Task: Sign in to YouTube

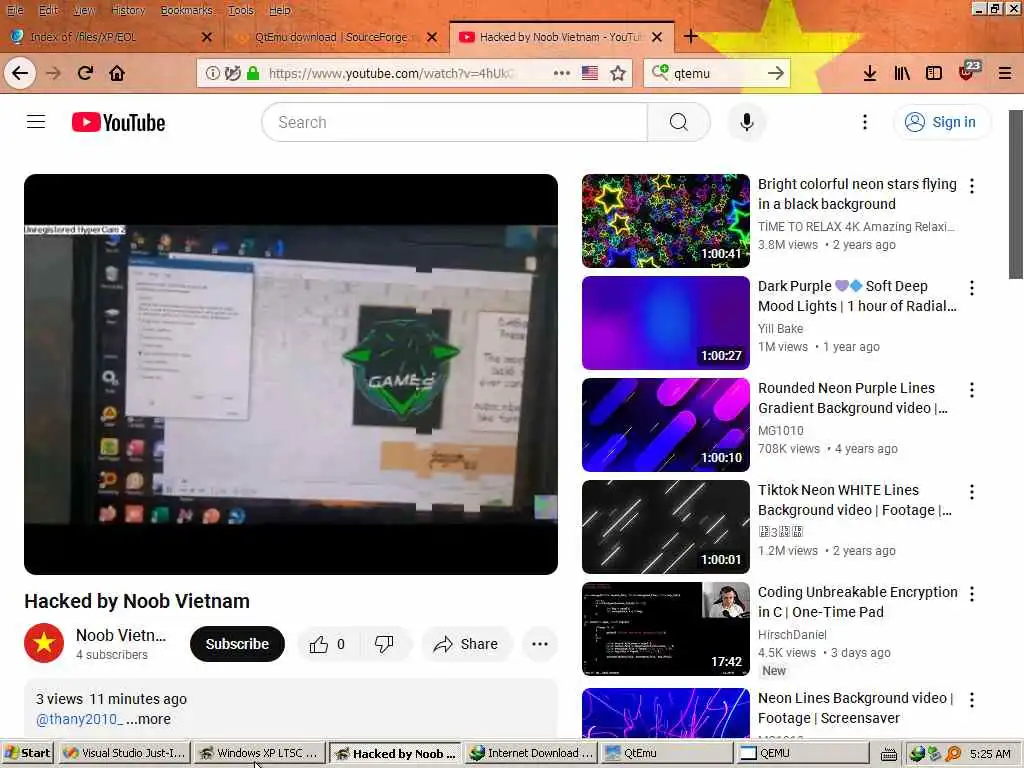Action: [x=942, y=122]
